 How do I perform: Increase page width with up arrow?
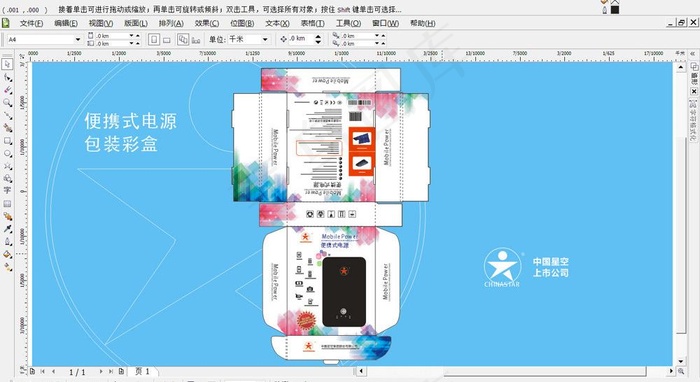(x=138, y=35)
